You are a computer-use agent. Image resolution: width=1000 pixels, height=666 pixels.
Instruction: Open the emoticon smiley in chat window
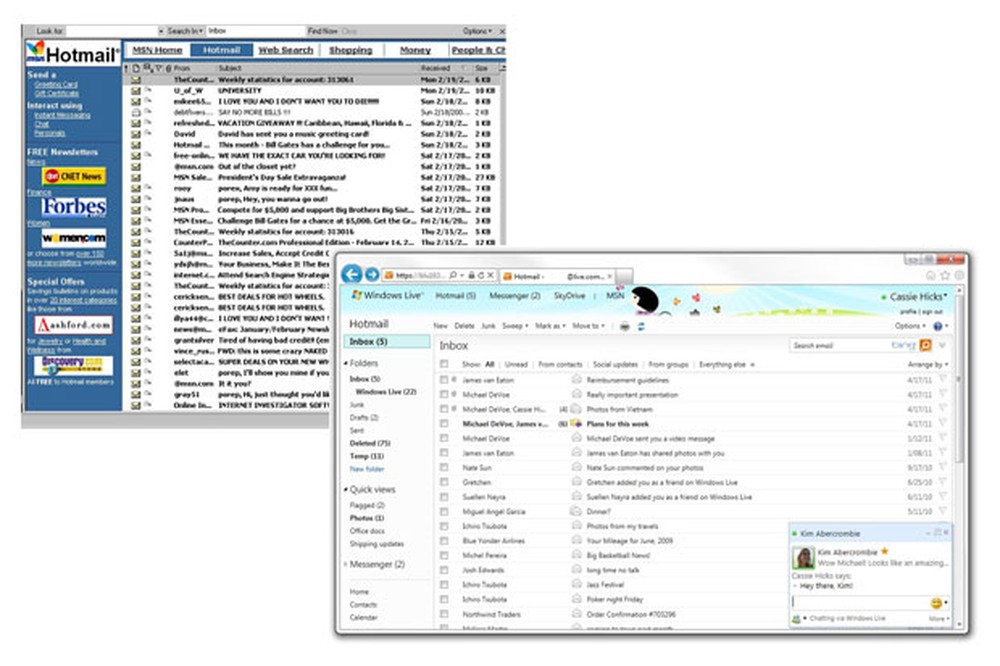coord(936,602)
